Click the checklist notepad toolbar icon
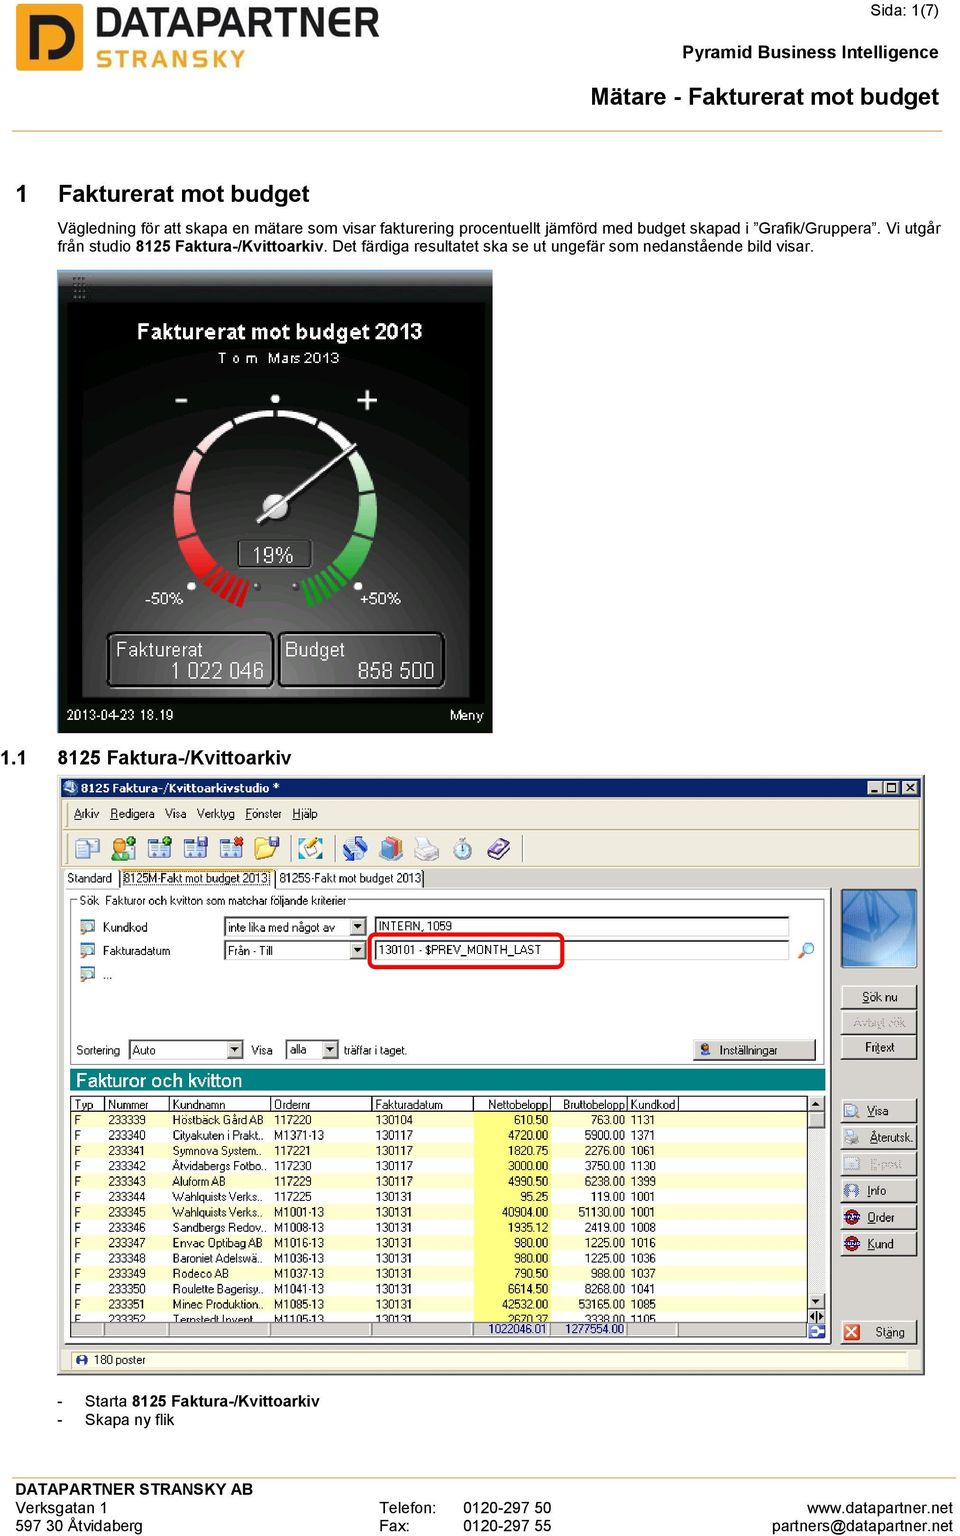 (311, 849)
